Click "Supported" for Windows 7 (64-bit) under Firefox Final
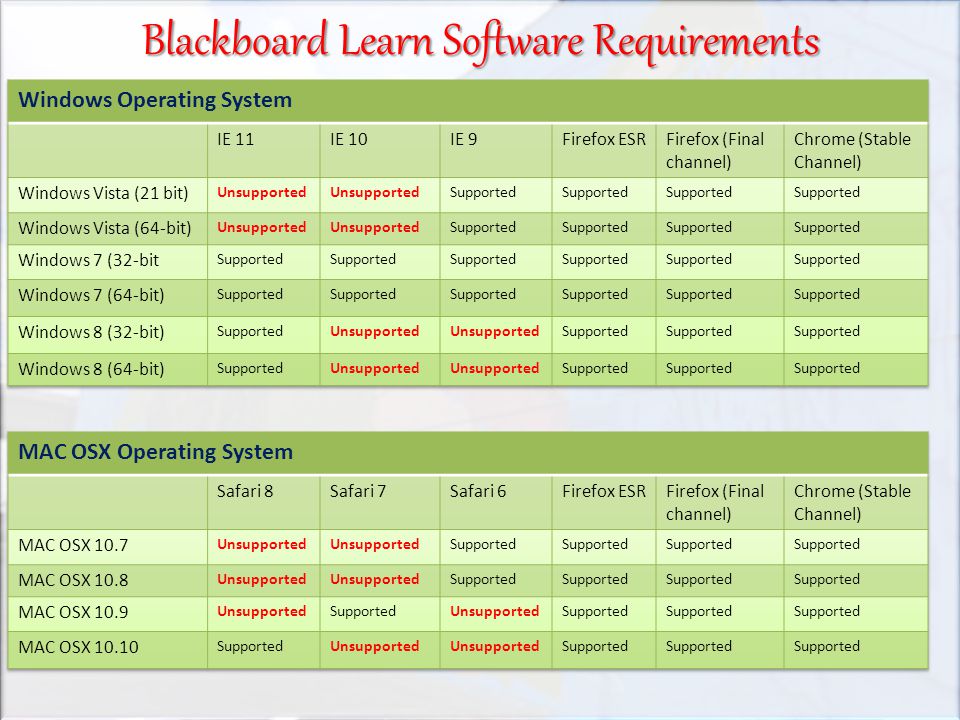The width and height of the screenshot is (960, 720). [699, 294]
